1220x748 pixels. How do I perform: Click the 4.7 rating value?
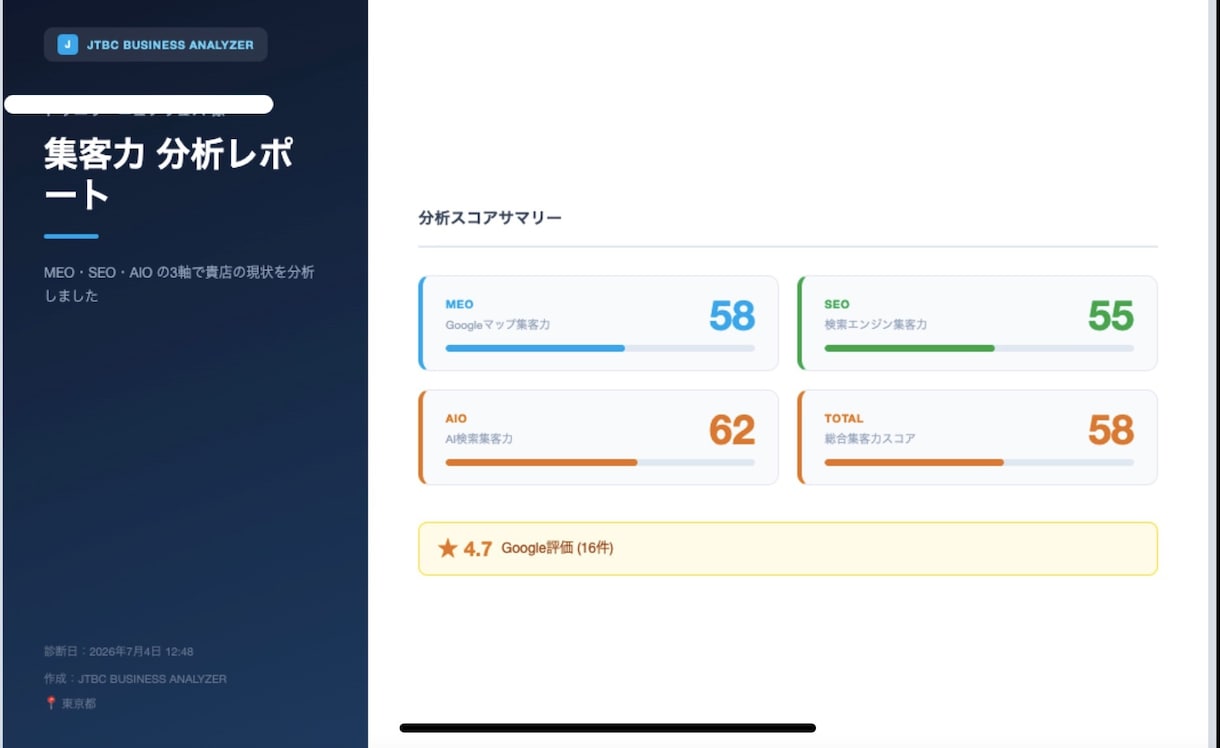tap(477, 549)
